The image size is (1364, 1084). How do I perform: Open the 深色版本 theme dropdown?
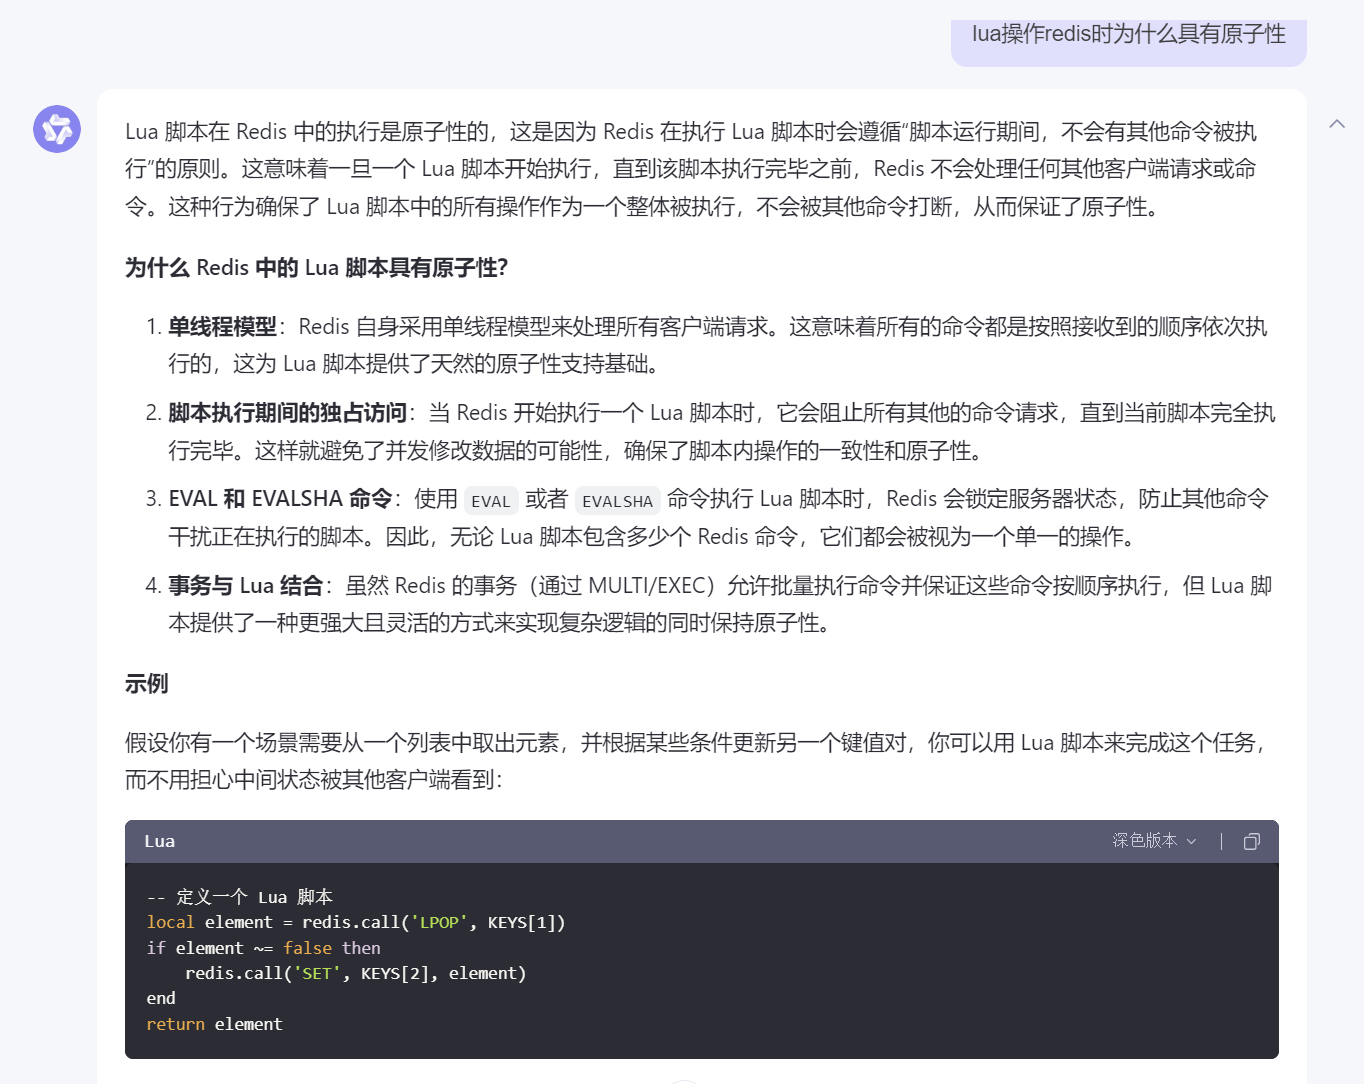[x=1154, y=841]
